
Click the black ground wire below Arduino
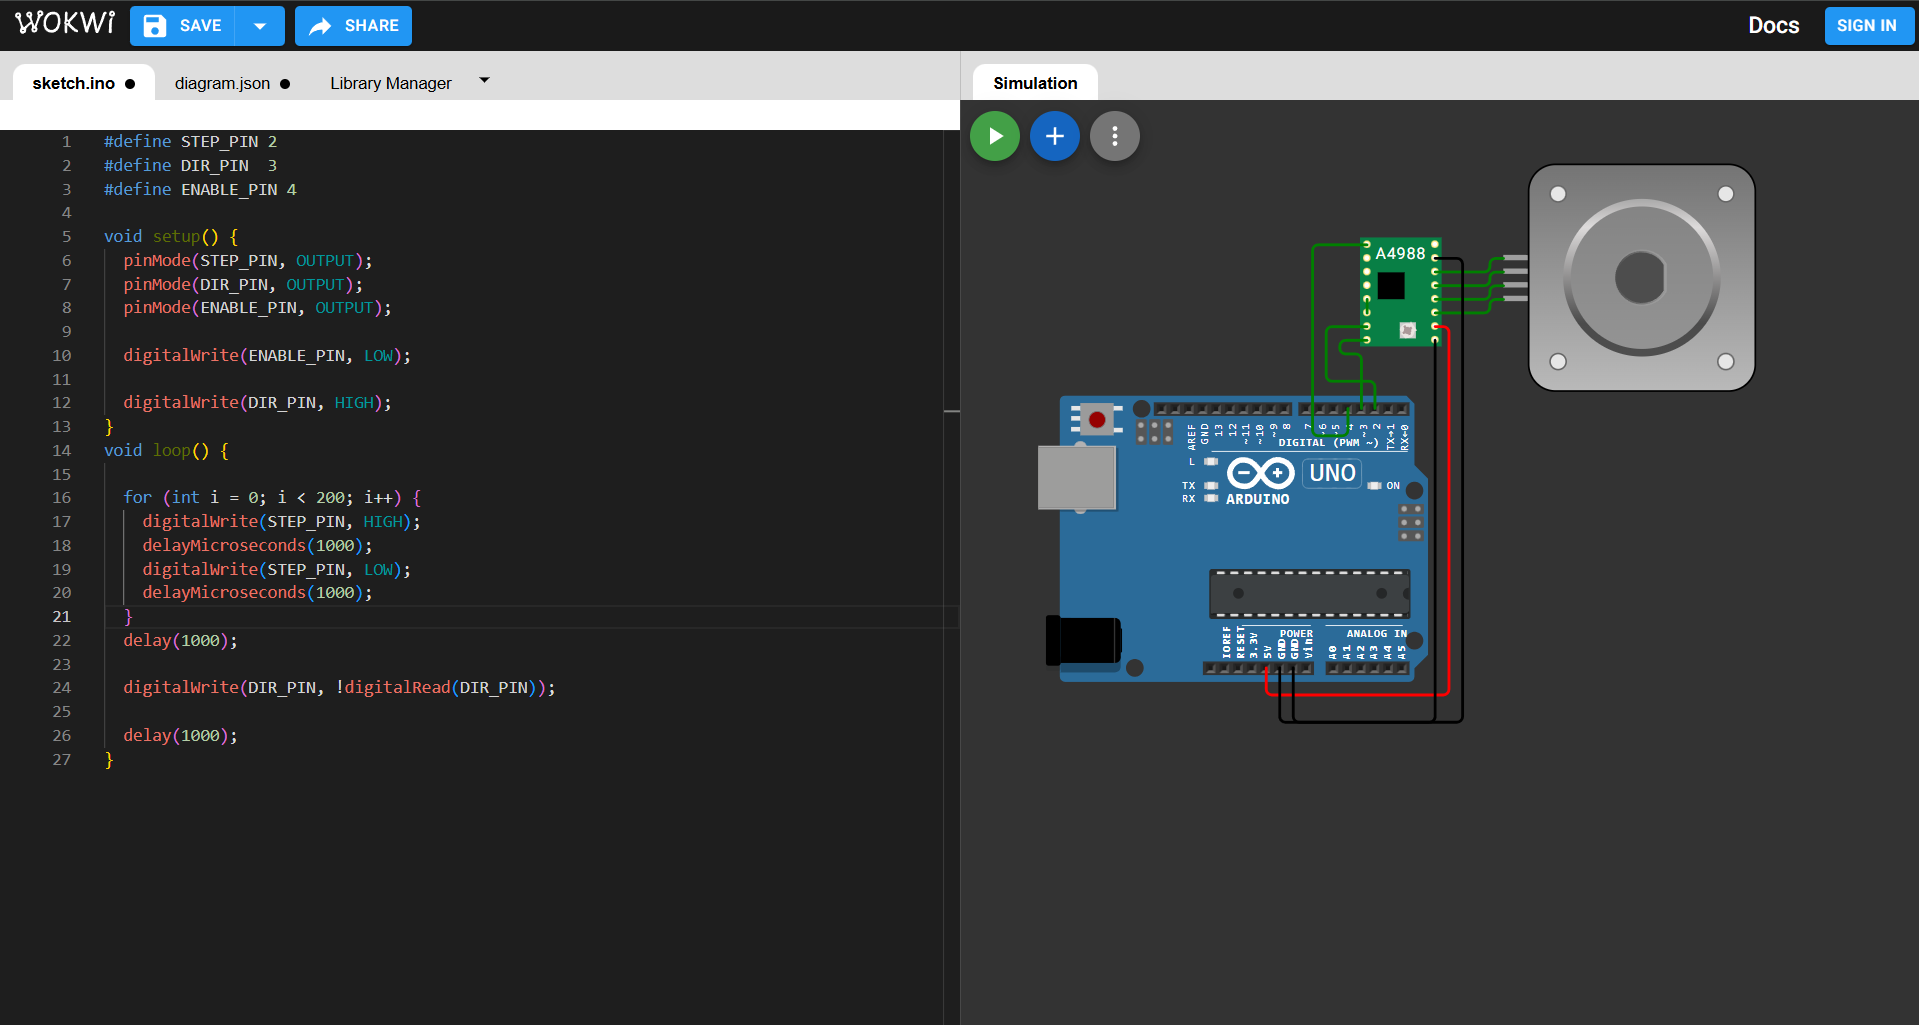pos(1371,720)
